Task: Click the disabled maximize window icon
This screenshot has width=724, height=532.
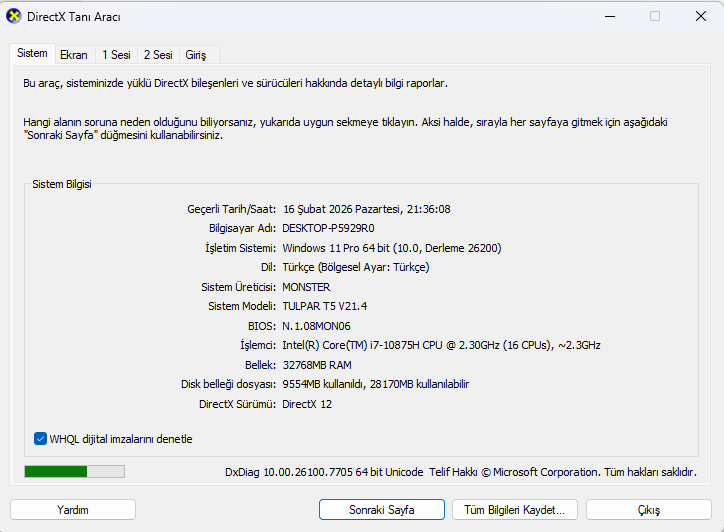Action: pyautogui.click(x=655, y=16)
